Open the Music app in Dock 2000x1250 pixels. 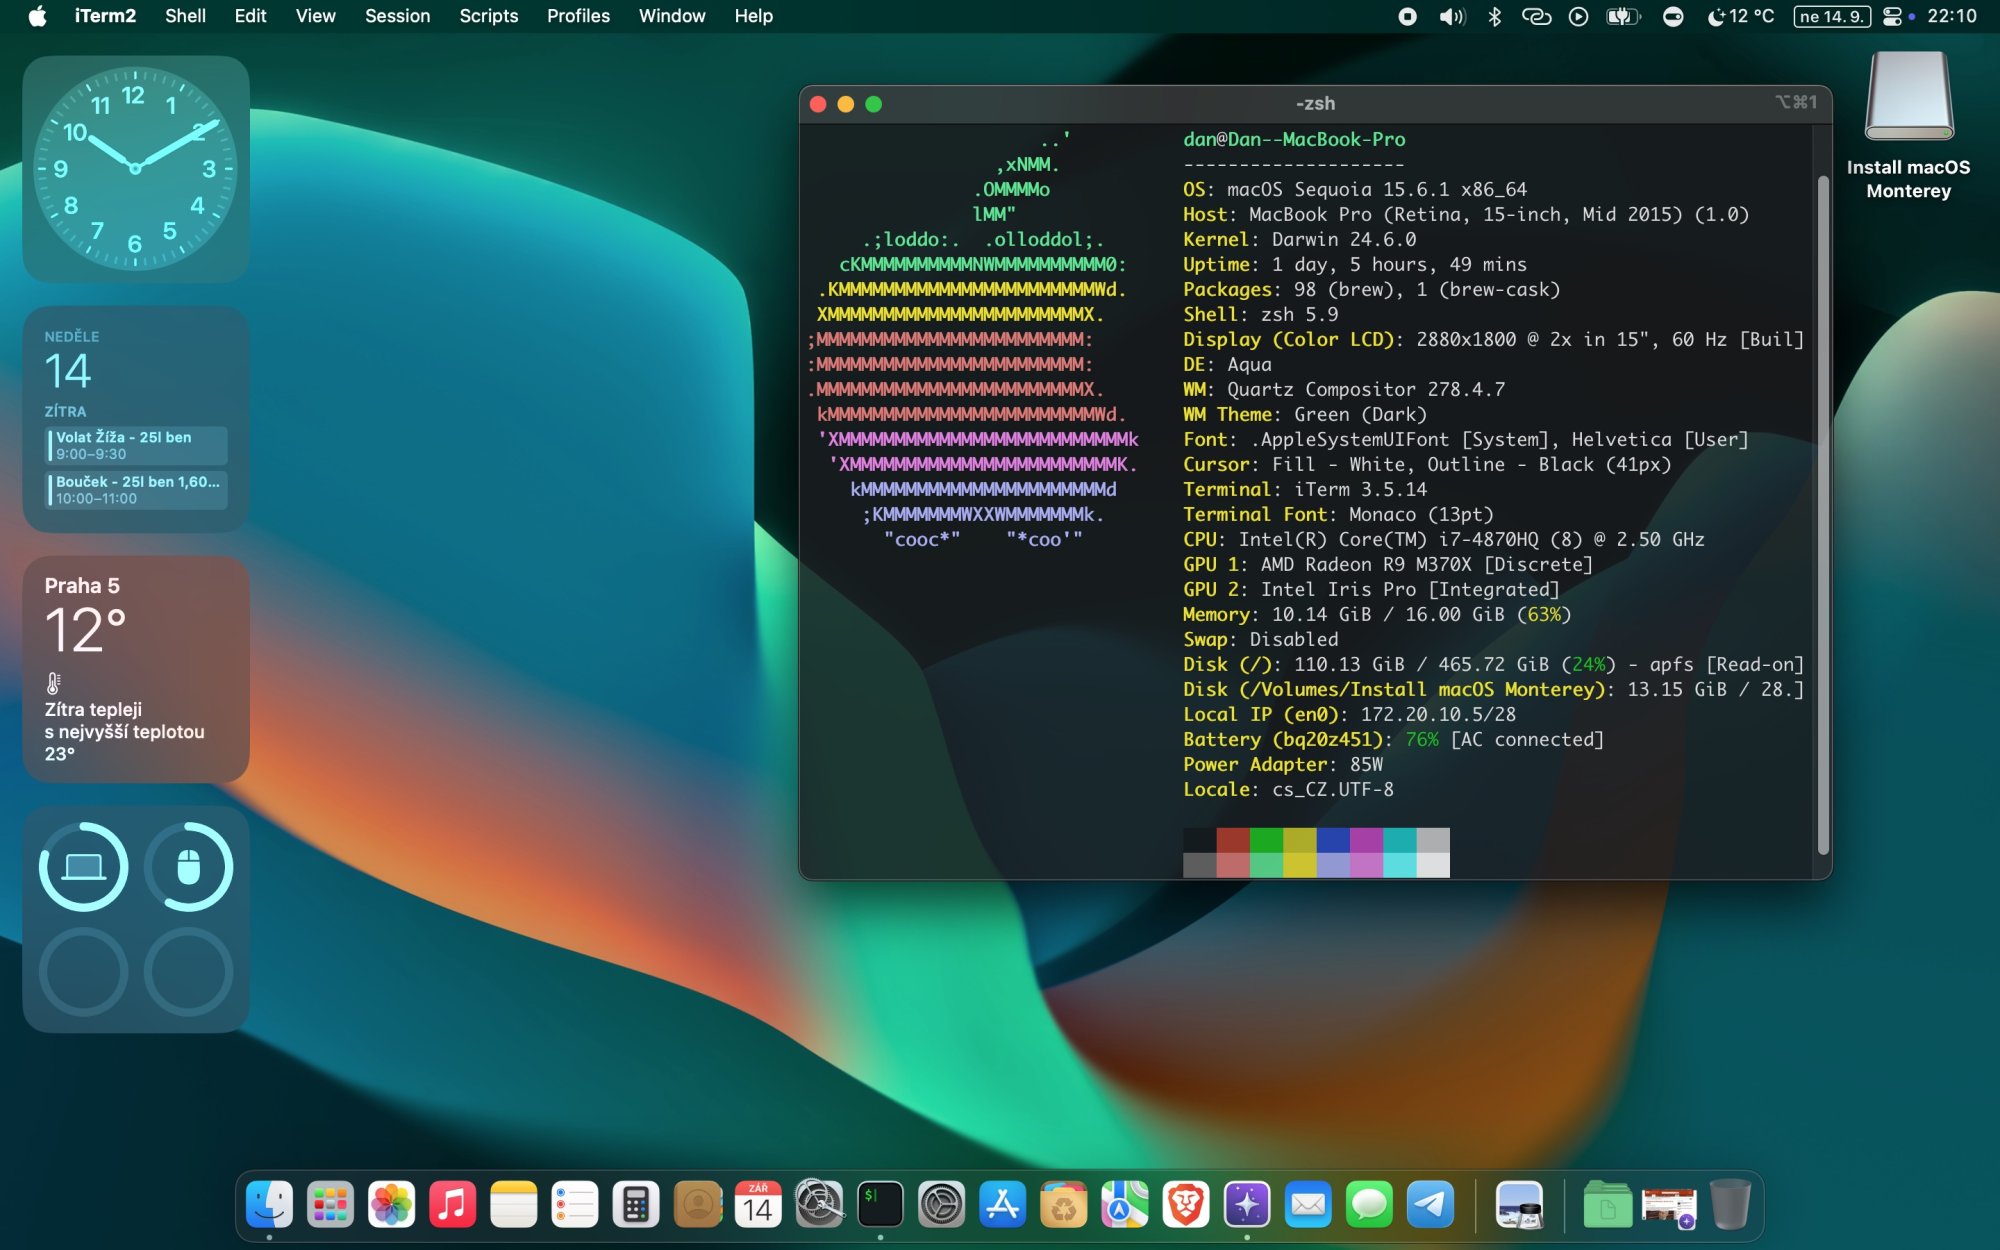point(452,1204)
